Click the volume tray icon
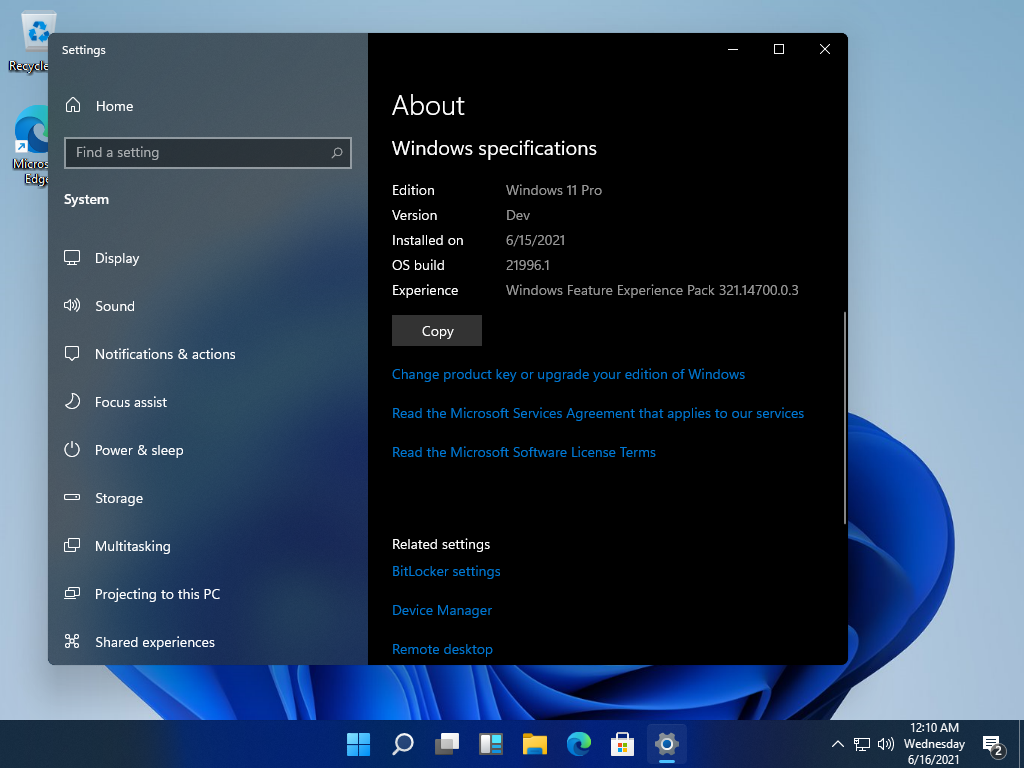Screen dimensions: 1024x768 886,744
